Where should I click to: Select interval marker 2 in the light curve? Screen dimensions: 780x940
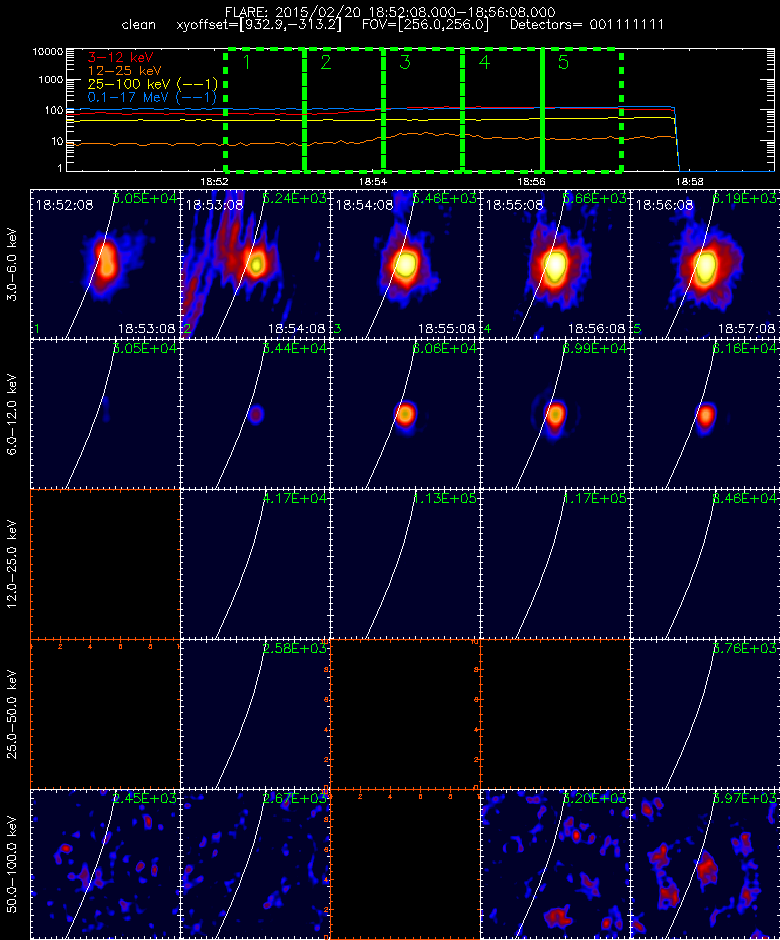326,62
